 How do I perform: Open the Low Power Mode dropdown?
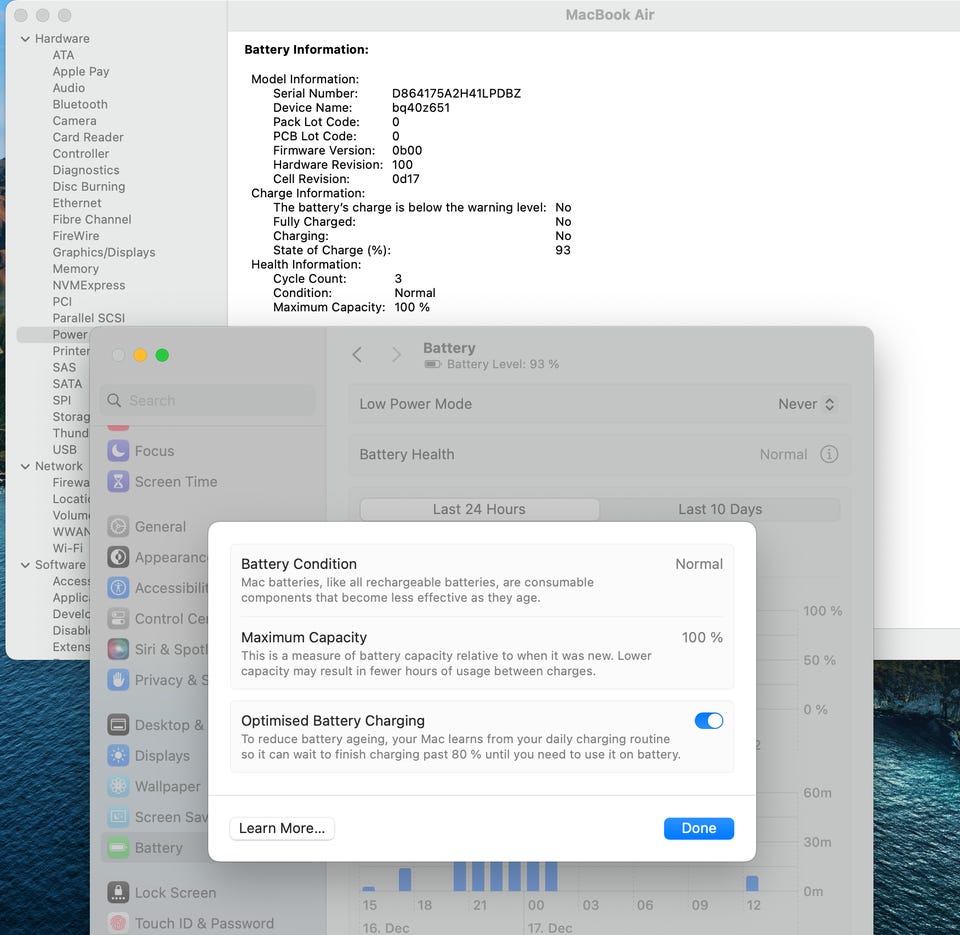pos(806,404)
